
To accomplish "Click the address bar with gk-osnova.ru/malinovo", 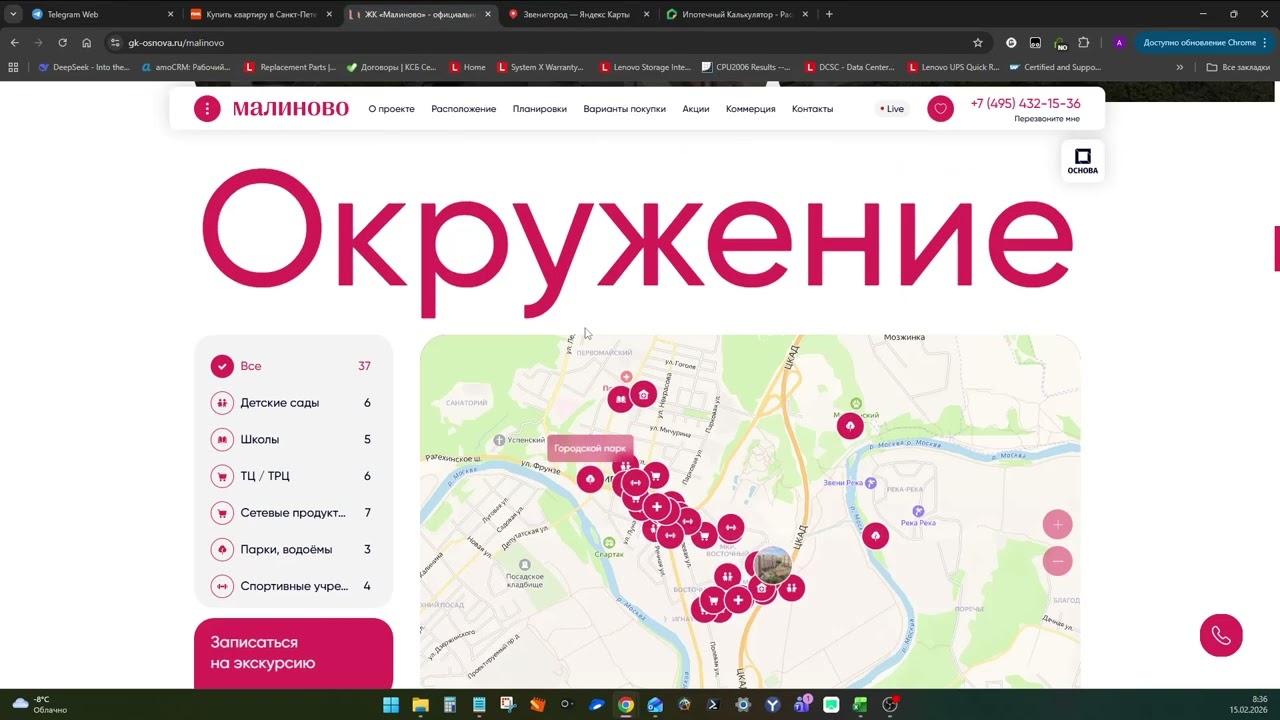I will click(540, 43).
